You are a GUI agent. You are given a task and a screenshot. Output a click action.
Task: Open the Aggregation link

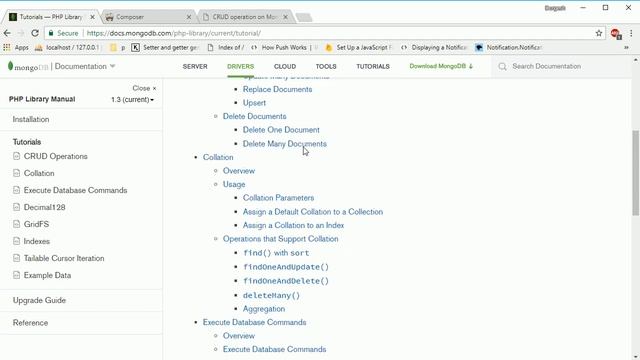(x=264, y=309)
